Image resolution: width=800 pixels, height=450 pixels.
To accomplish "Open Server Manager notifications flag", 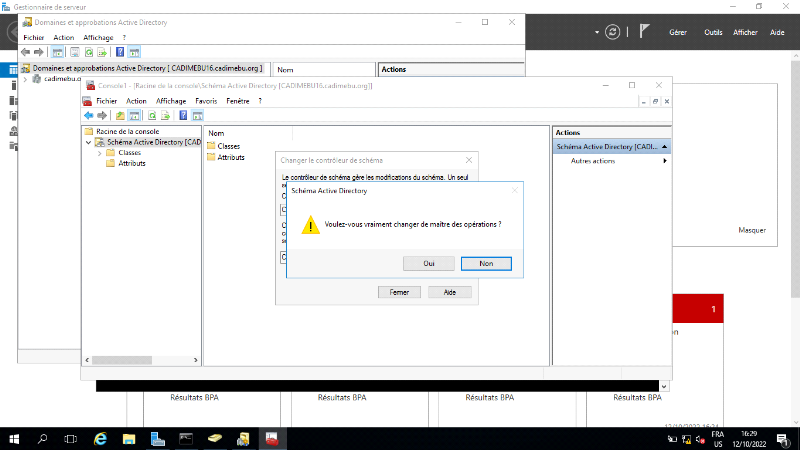I will point(644,32).
